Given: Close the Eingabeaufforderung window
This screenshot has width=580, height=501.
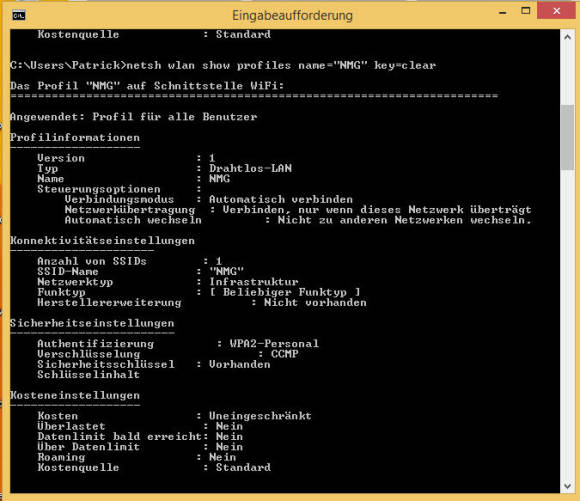Looking at the screenshot, I should coord(556,11).
